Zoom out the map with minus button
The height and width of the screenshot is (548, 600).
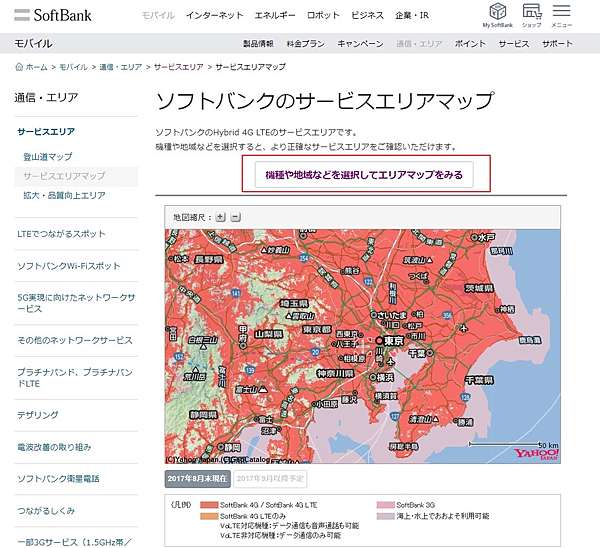[x=236, y=217]
